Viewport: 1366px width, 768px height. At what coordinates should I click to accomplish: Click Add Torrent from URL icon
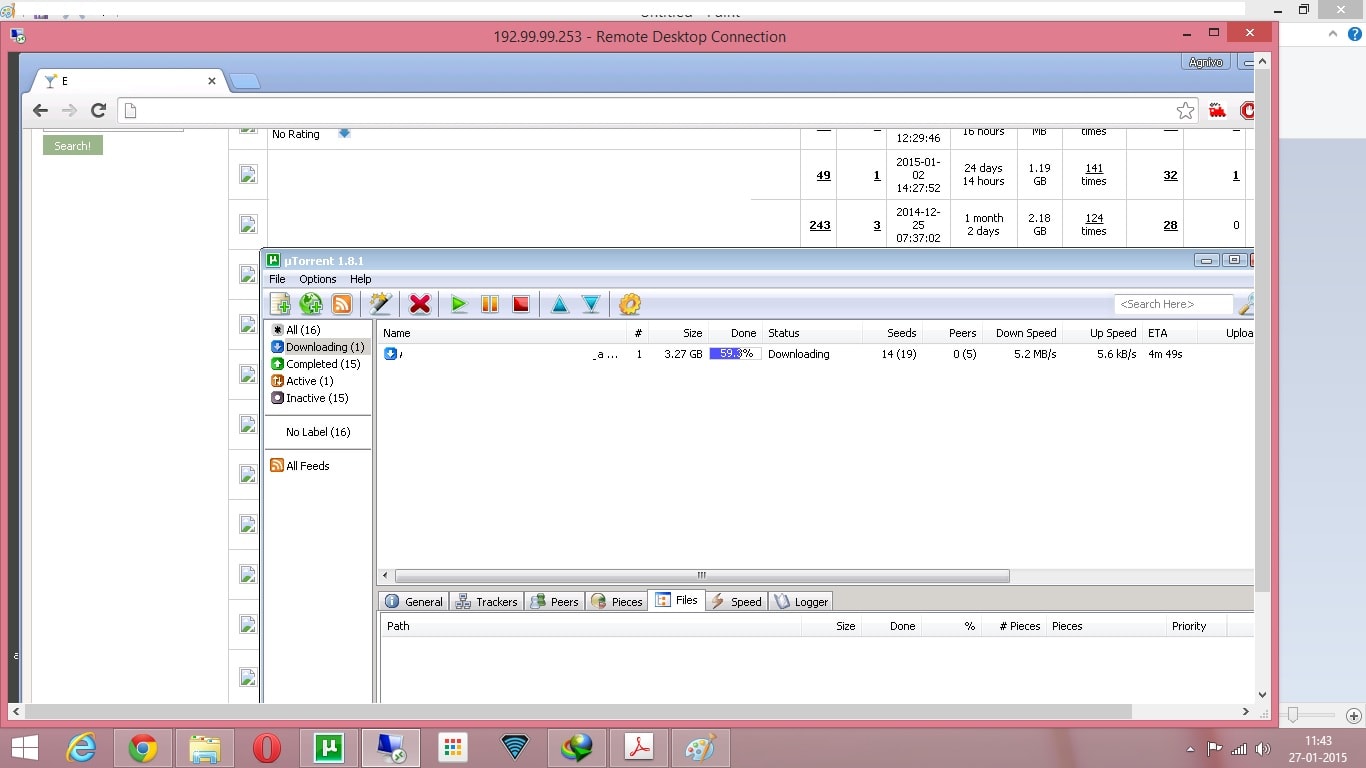pyautogui.click(x=311, y=304)
